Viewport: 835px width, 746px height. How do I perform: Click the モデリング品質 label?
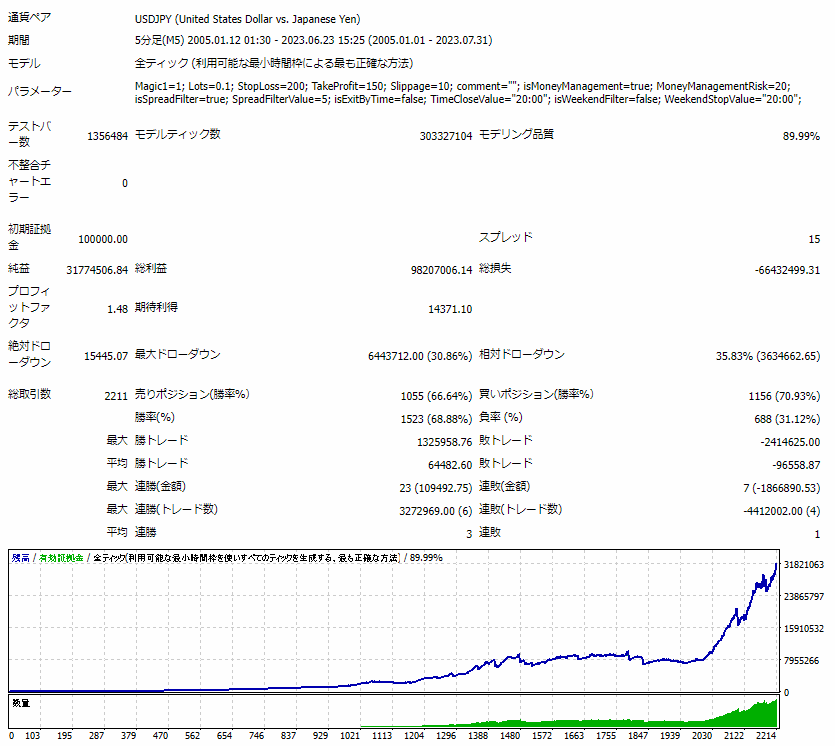(x=516, y=134)
